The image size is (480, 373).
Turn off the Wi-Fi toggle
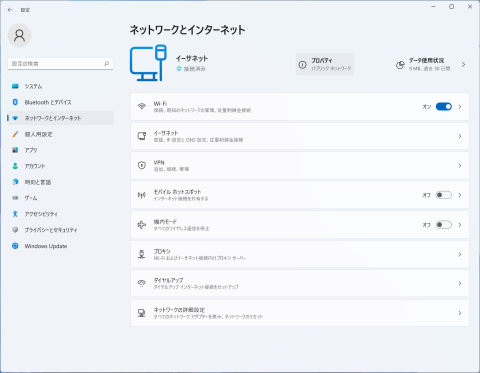click(x=444, y=107)
